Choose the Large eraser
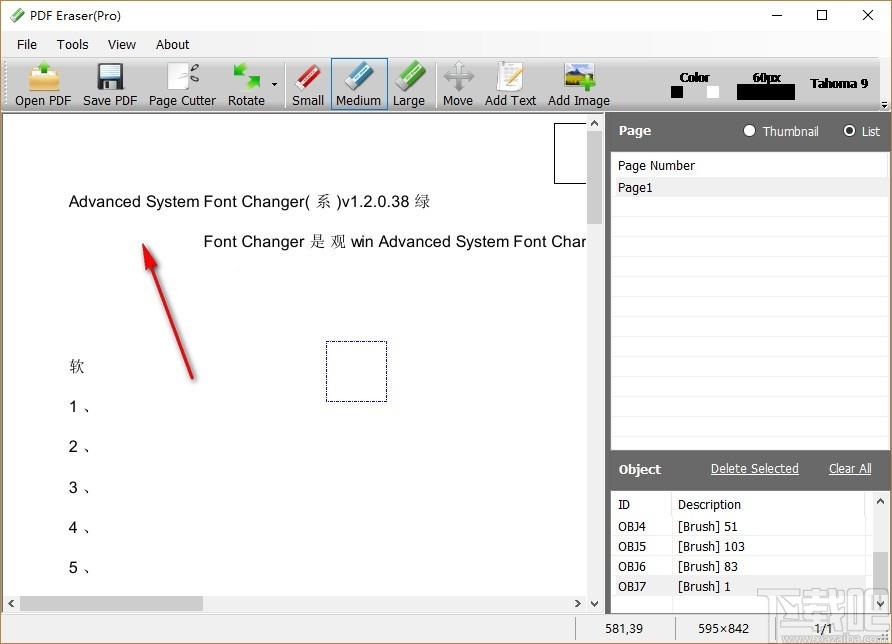Screen dimensions: 892x644 (408, 84)
